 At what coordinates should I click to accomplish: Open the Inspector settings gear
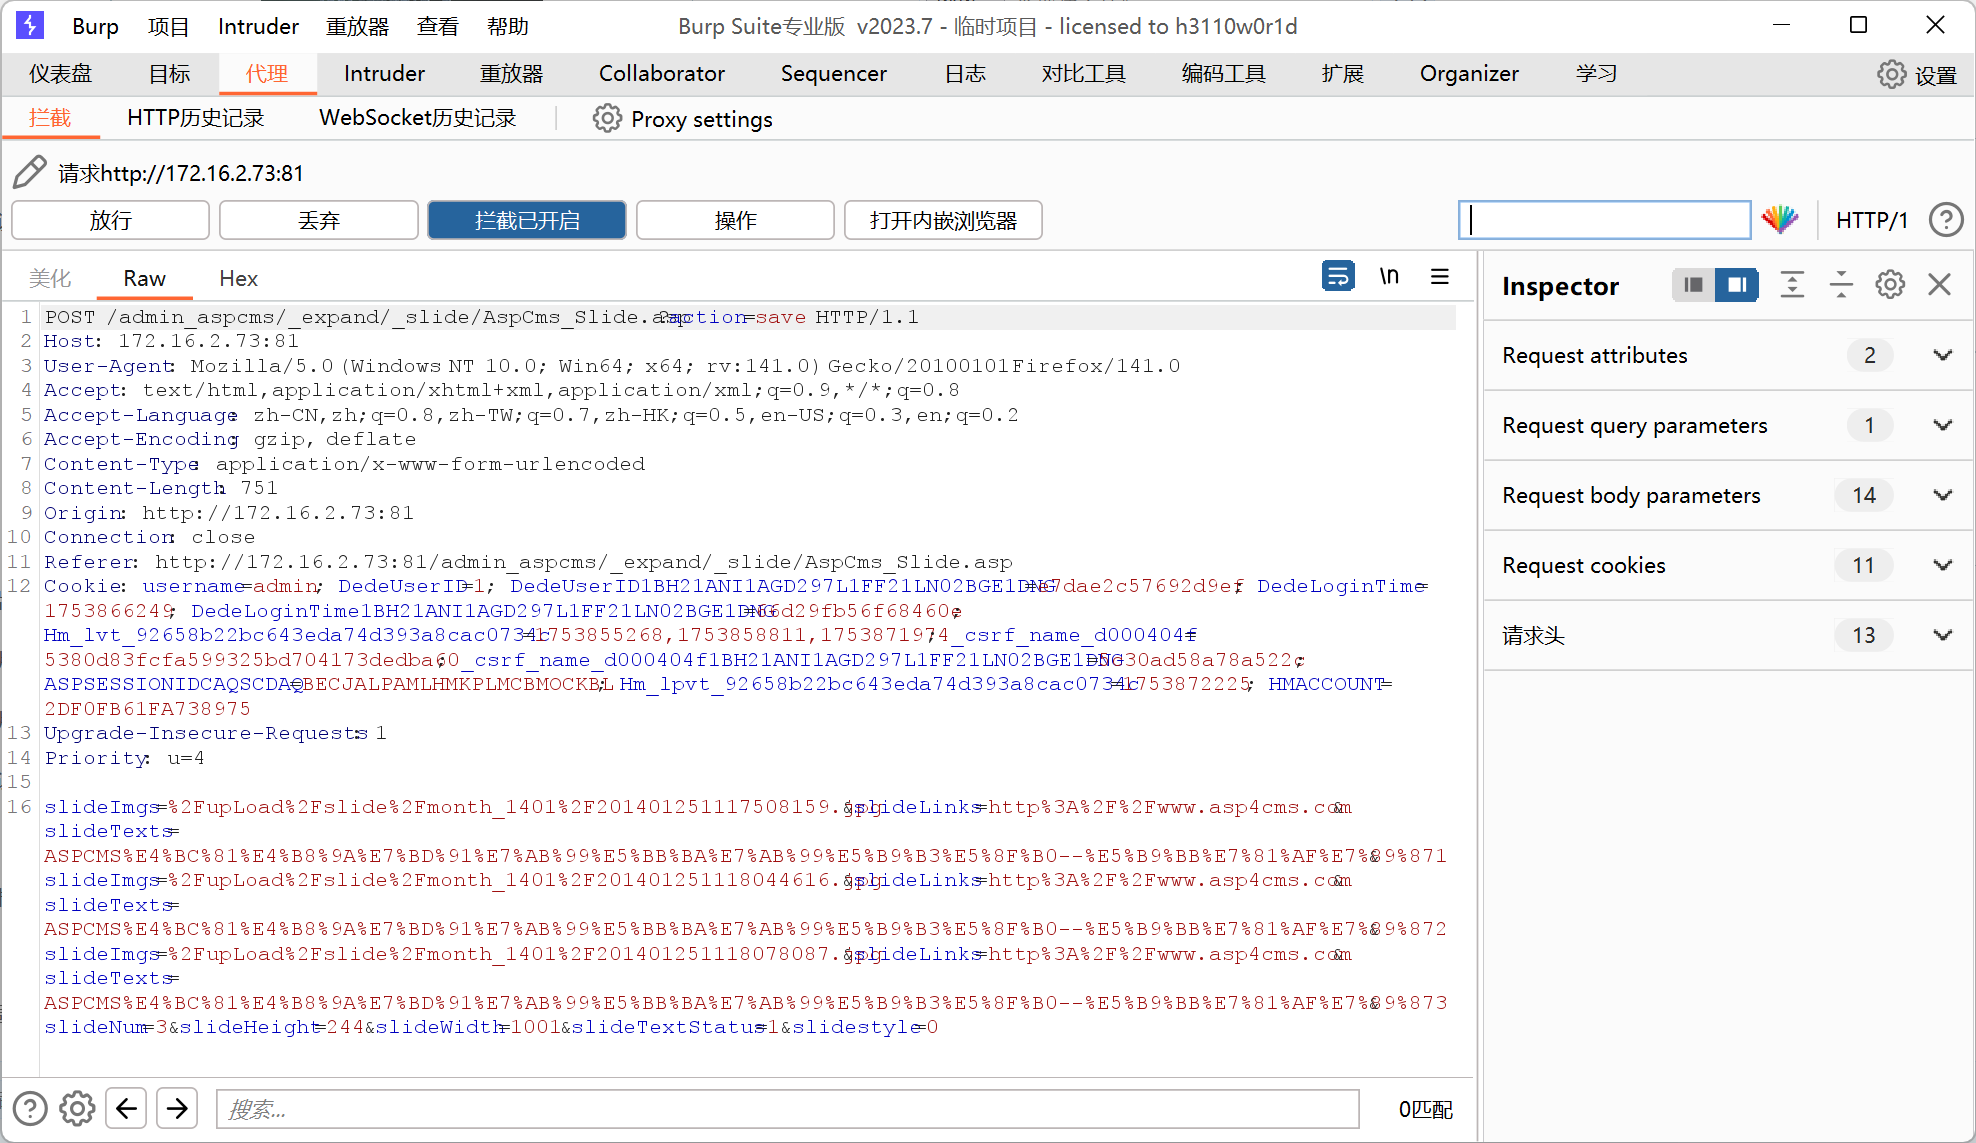pyautogui.click(x=1890, y=285)
